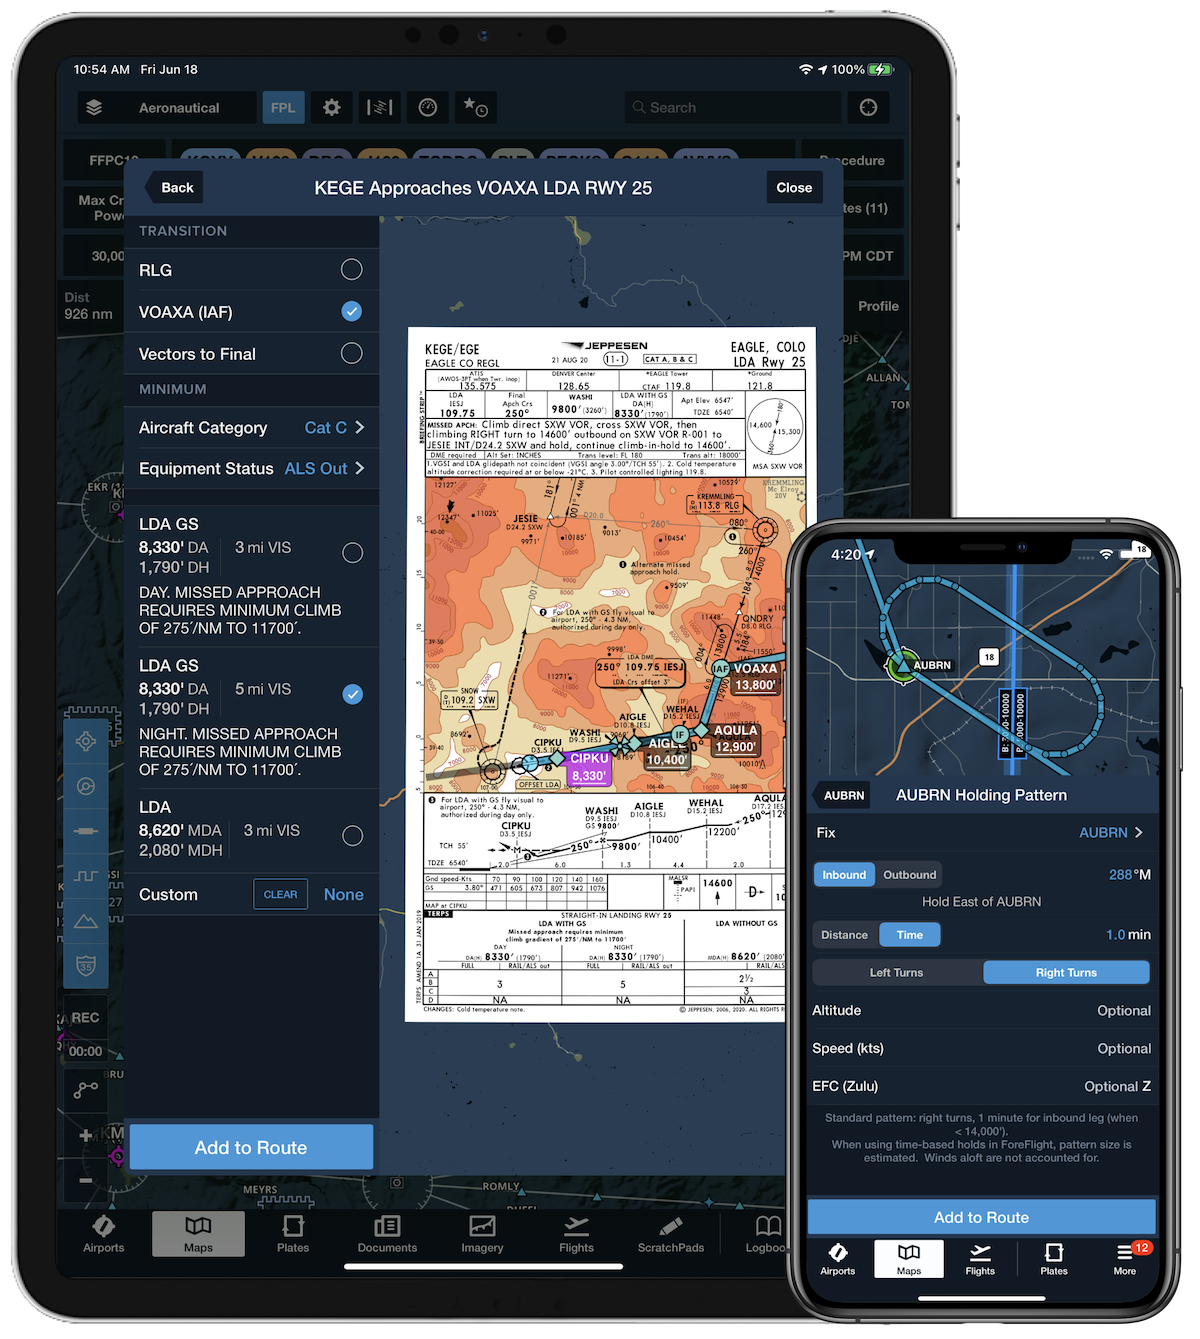Viewport: 1200px width, 1339px height.
Task: Select LDA 8,620' MDA minimum radio button
Action: (353, 836)
